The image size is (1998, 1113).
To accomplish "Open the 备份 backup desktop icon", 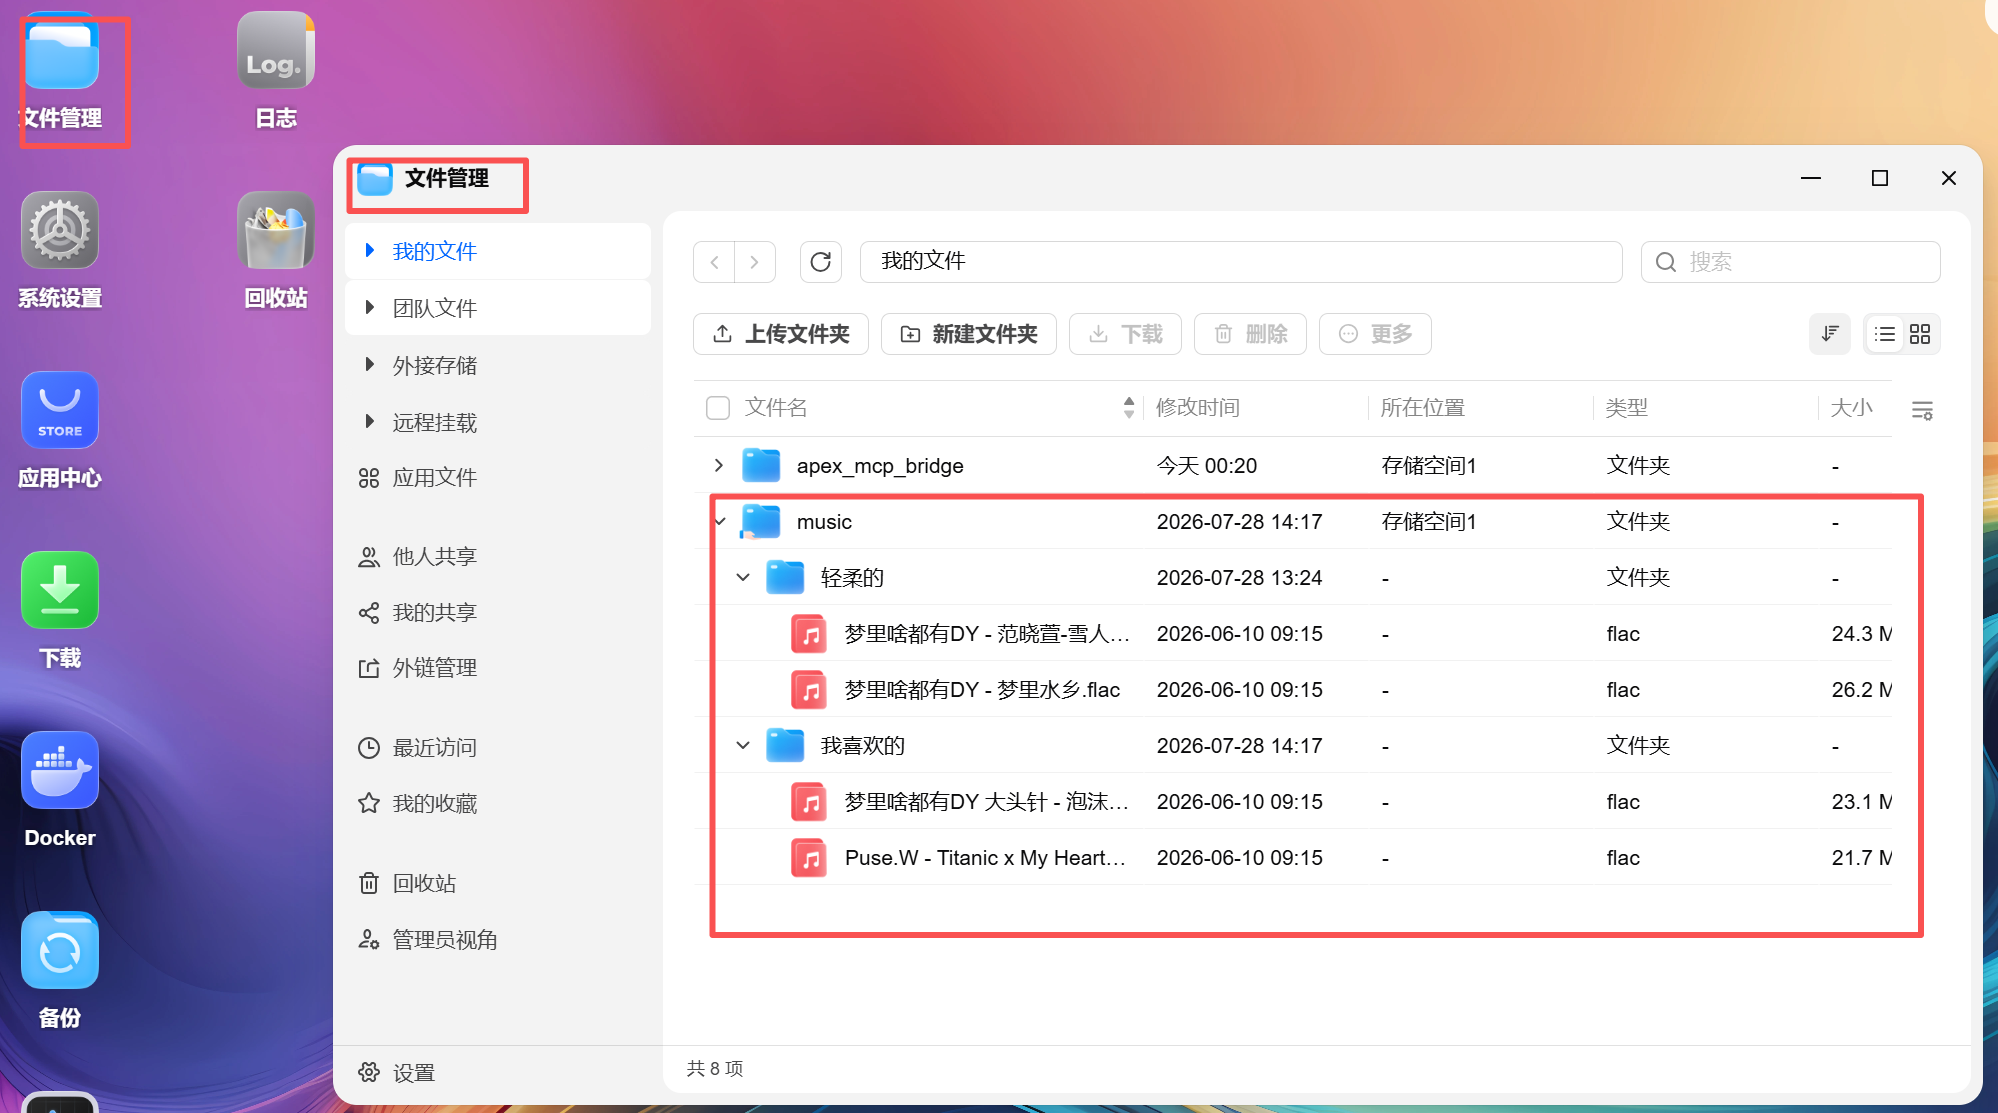I will [x=60, y=970].
